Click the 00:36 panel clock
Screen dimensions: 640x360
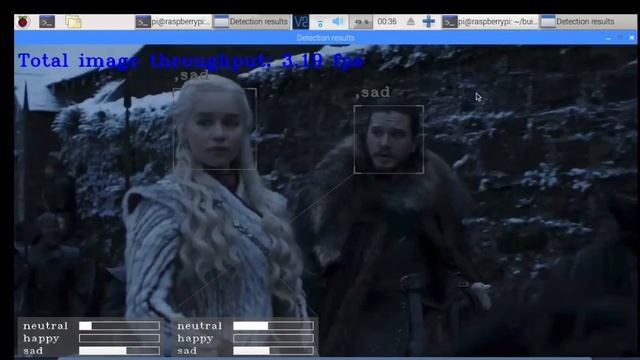[x=387, y=22]
